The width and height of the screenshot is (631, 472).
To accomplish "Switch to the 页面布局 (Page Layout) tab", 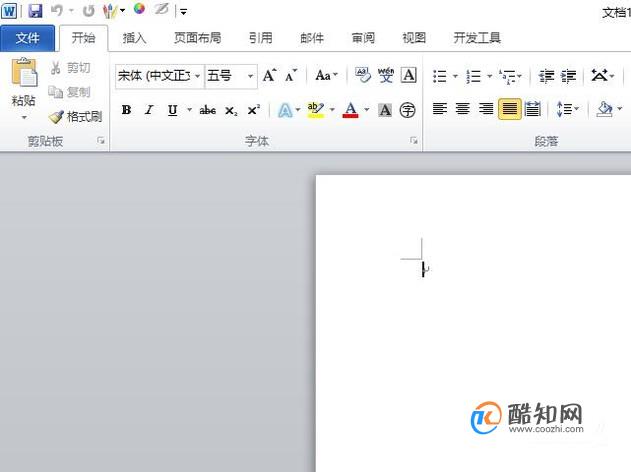I will tap(198, 38).
